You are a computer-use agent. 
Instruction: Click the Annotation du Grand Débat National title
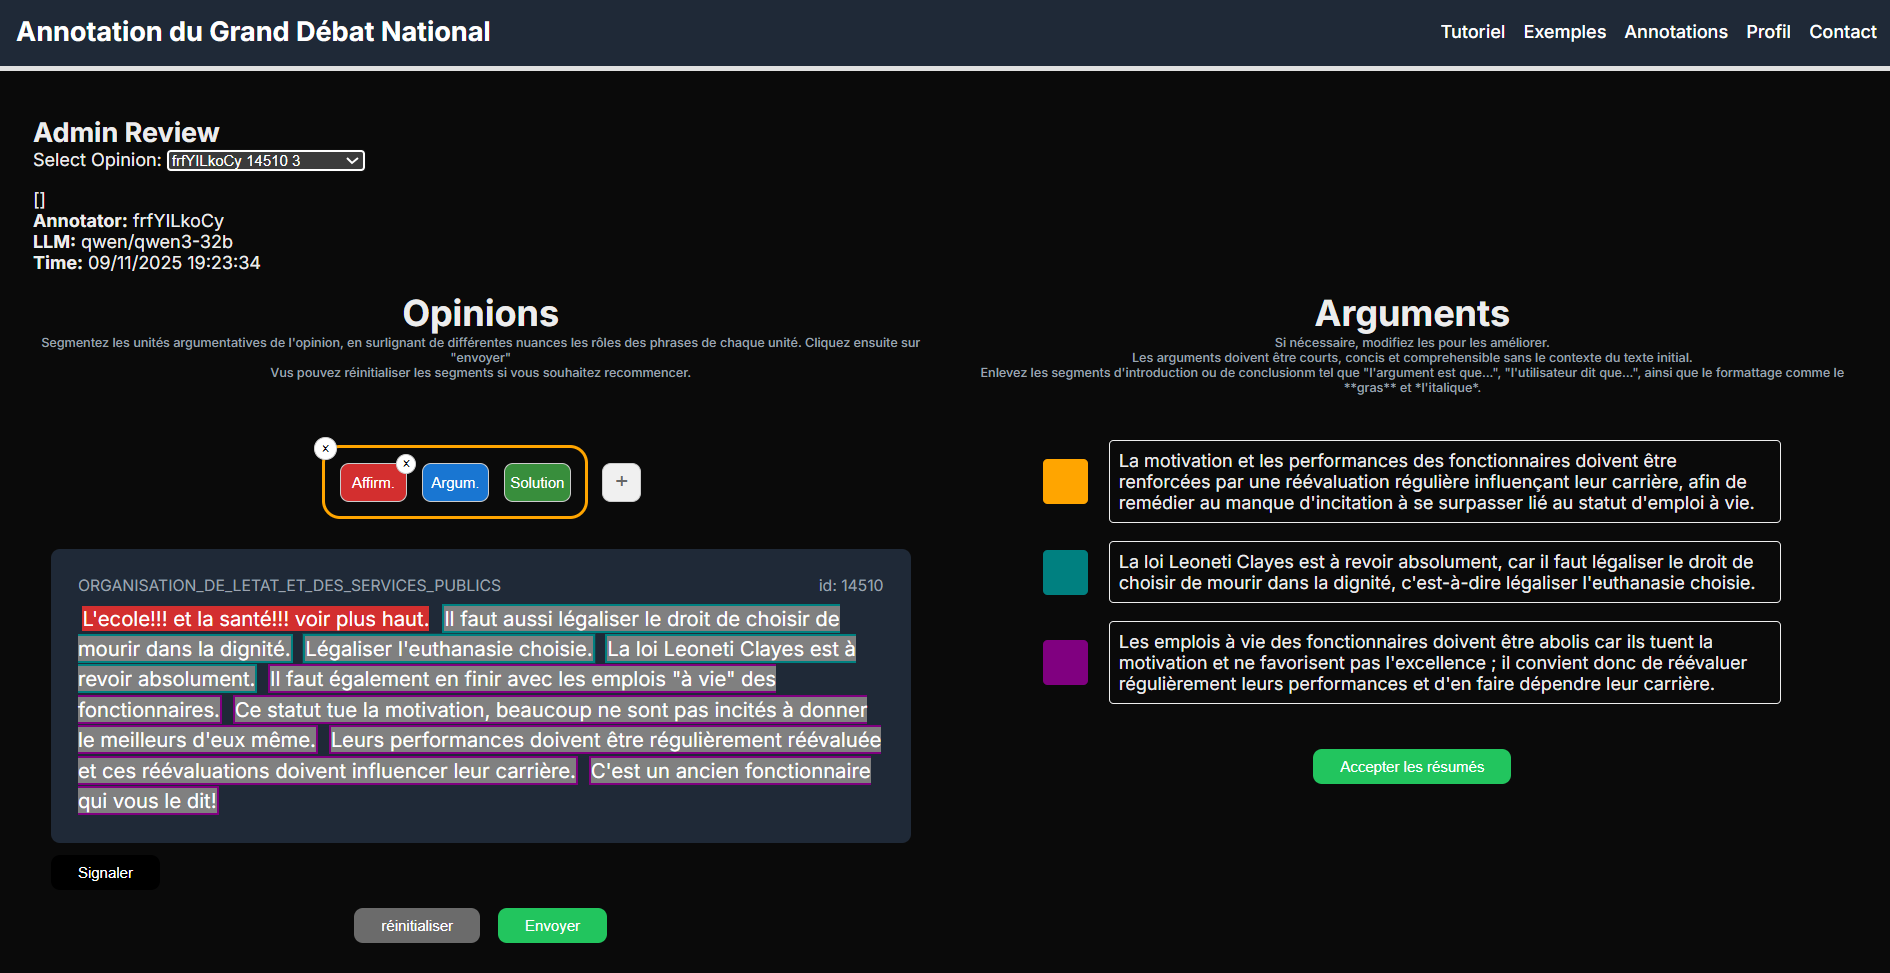(253, 32)
